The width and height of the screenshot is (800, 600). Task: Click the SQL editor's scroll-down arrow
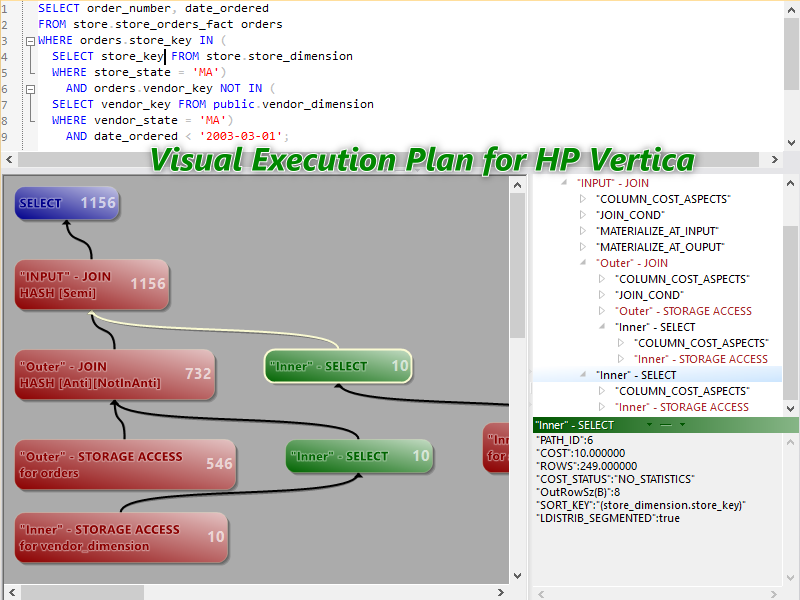(791, 143)
